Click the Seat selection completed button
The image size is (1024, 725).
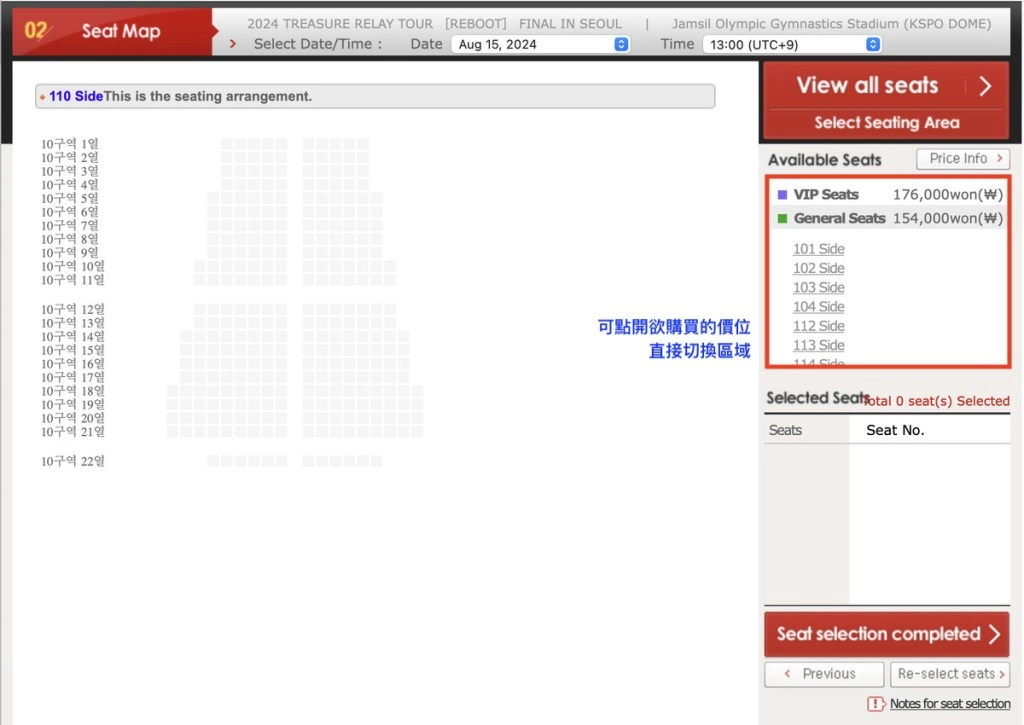pyautogui.click(x=886, y=634)
